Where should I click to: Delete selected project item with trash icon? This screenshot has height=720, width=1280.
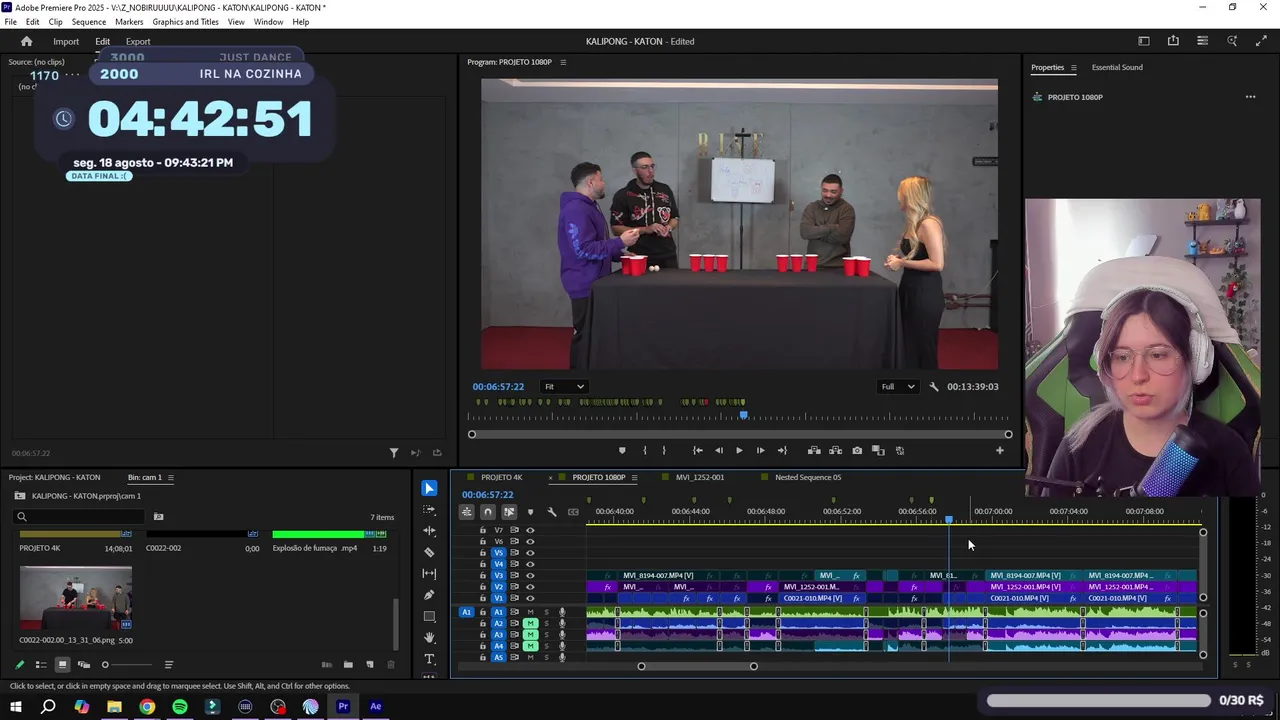(x=391, y=665)
